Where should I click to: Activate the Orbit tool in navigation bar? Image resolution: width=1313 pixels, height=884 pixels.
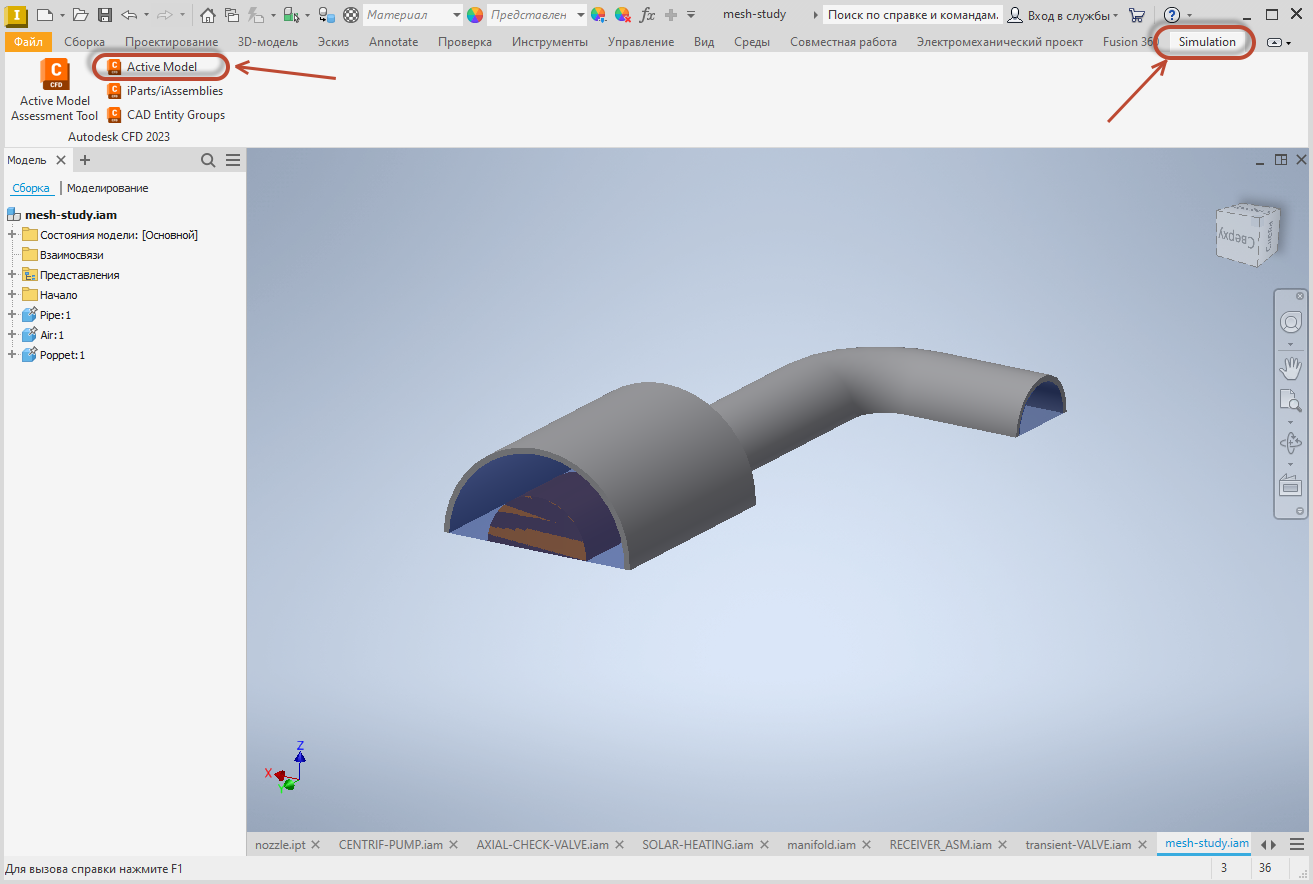point(1291,443)
